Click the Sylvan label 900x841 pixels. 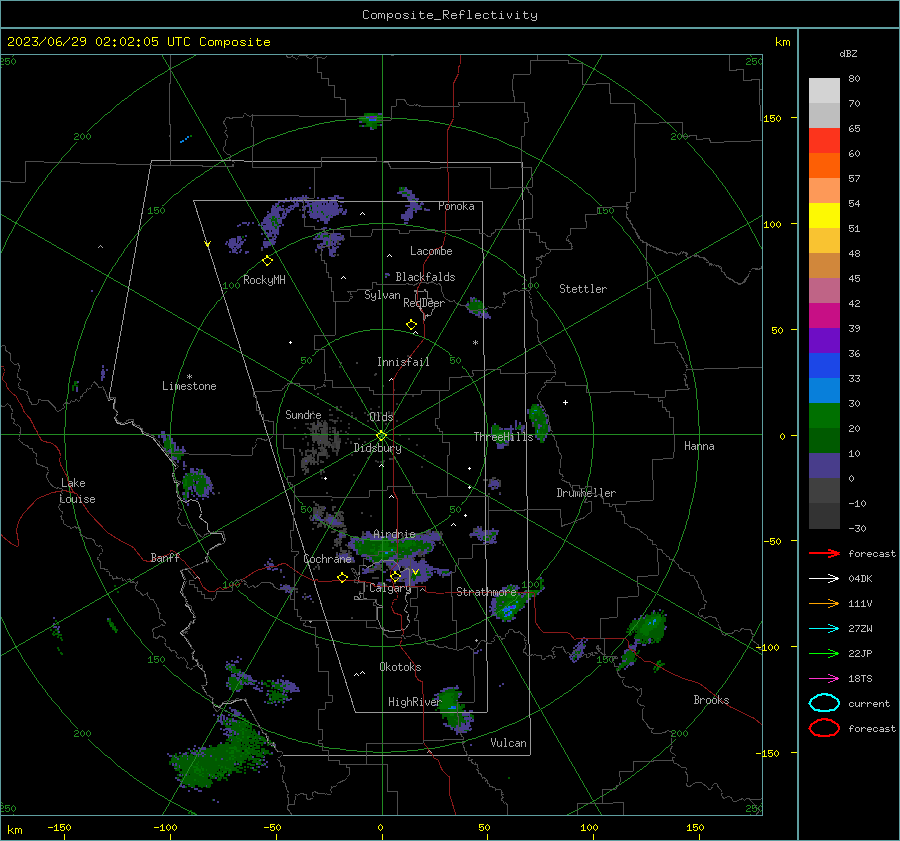pos(382,295)
